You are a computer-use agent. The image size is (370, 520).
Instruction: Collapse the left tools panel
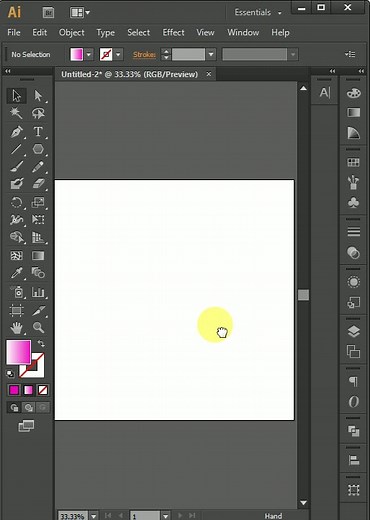[x=8, y=71]
